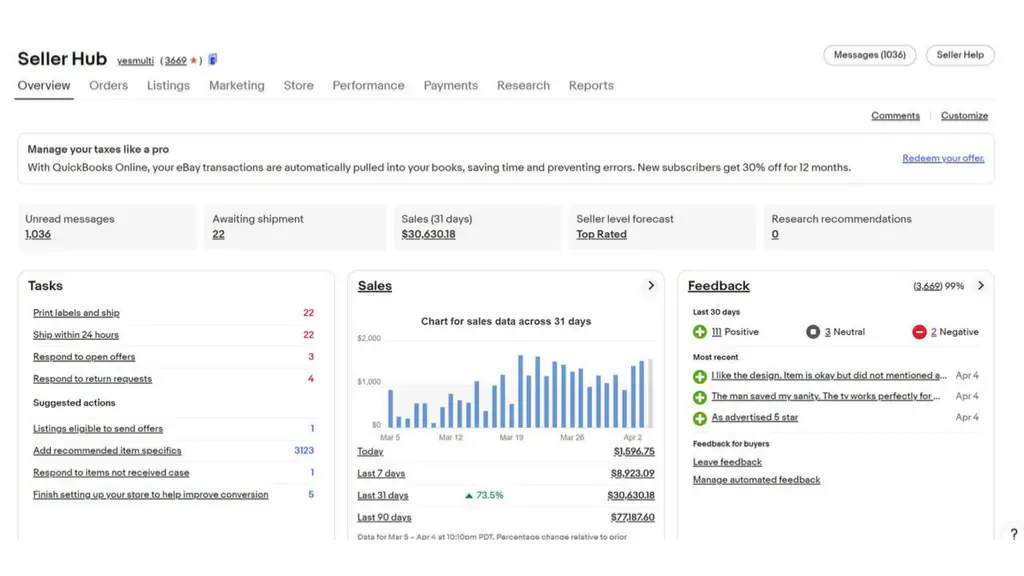This screenshot has height=576, width=1024.
Task: Open the Comments link
Action: point(895,116)
